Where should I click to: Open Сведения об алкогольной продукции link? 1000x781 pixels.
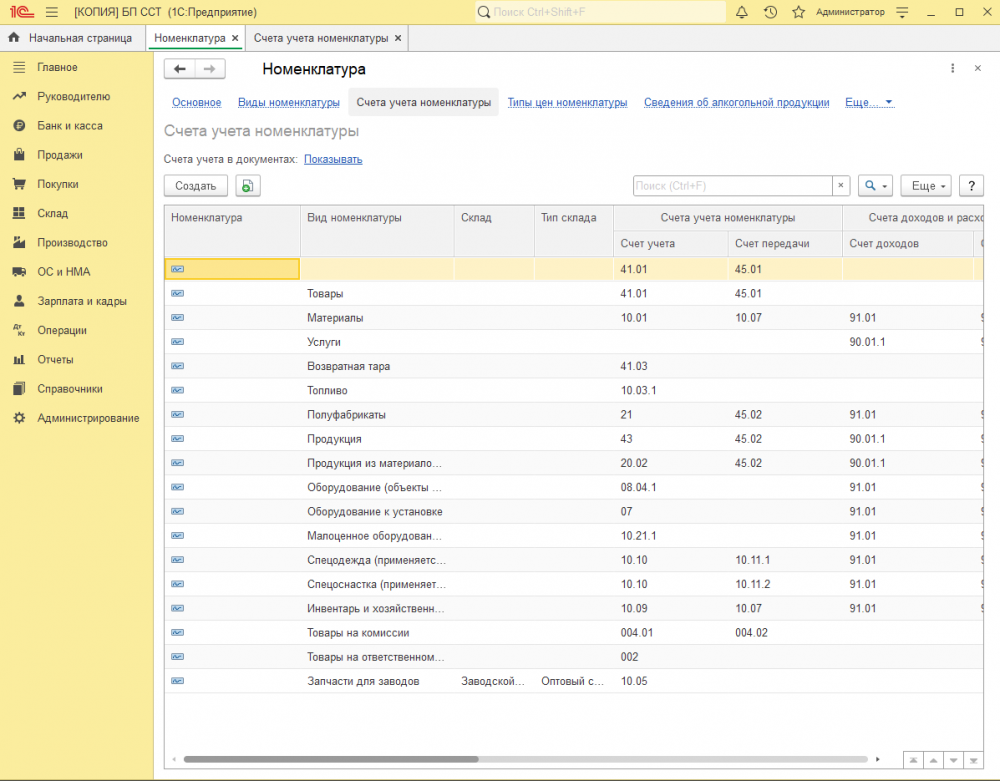[737, 103]
